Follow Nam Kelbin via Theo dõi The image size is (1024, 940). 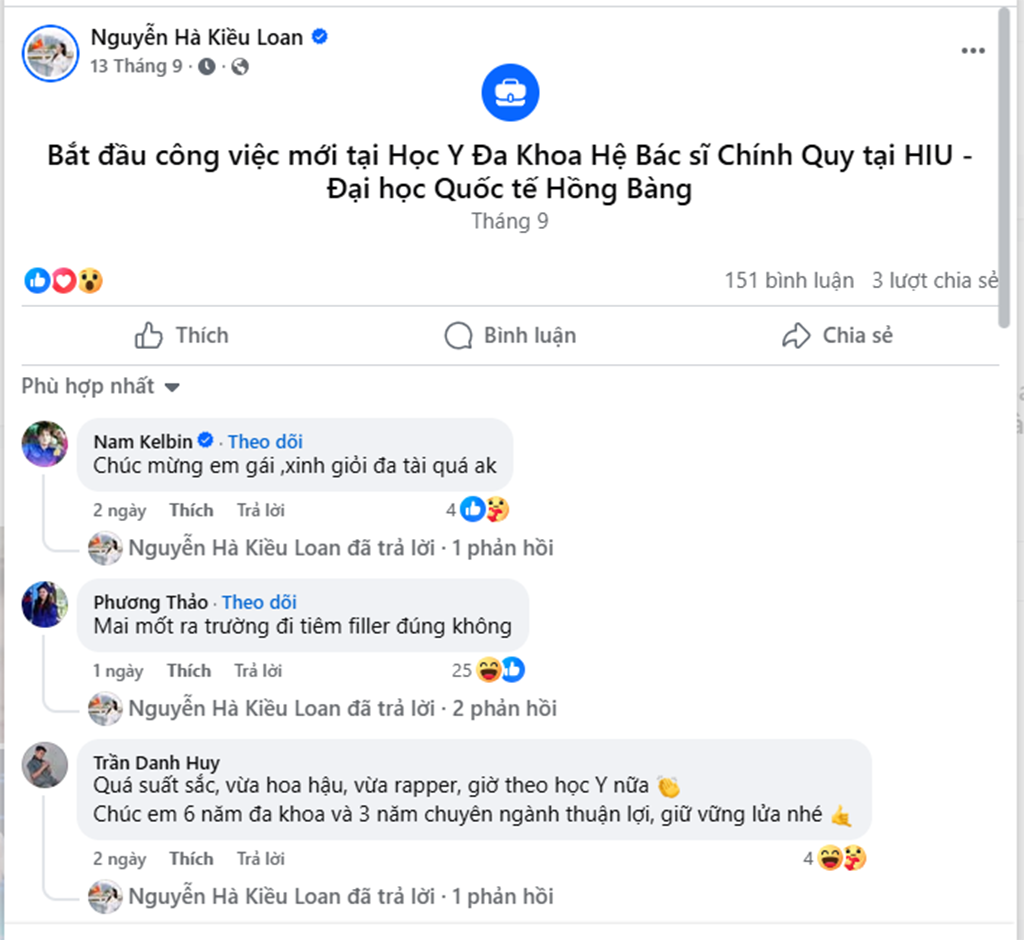[x=265, y=441]
